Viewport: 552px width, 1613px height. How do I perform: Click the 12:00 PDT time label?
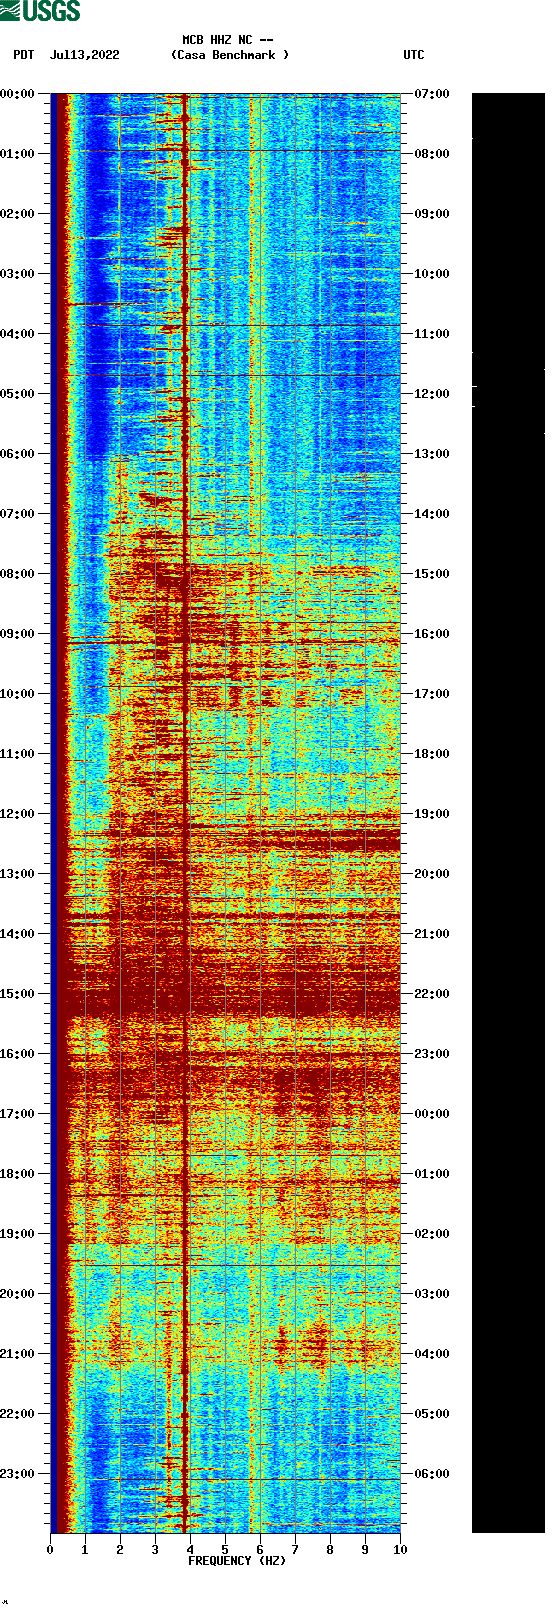18,814
